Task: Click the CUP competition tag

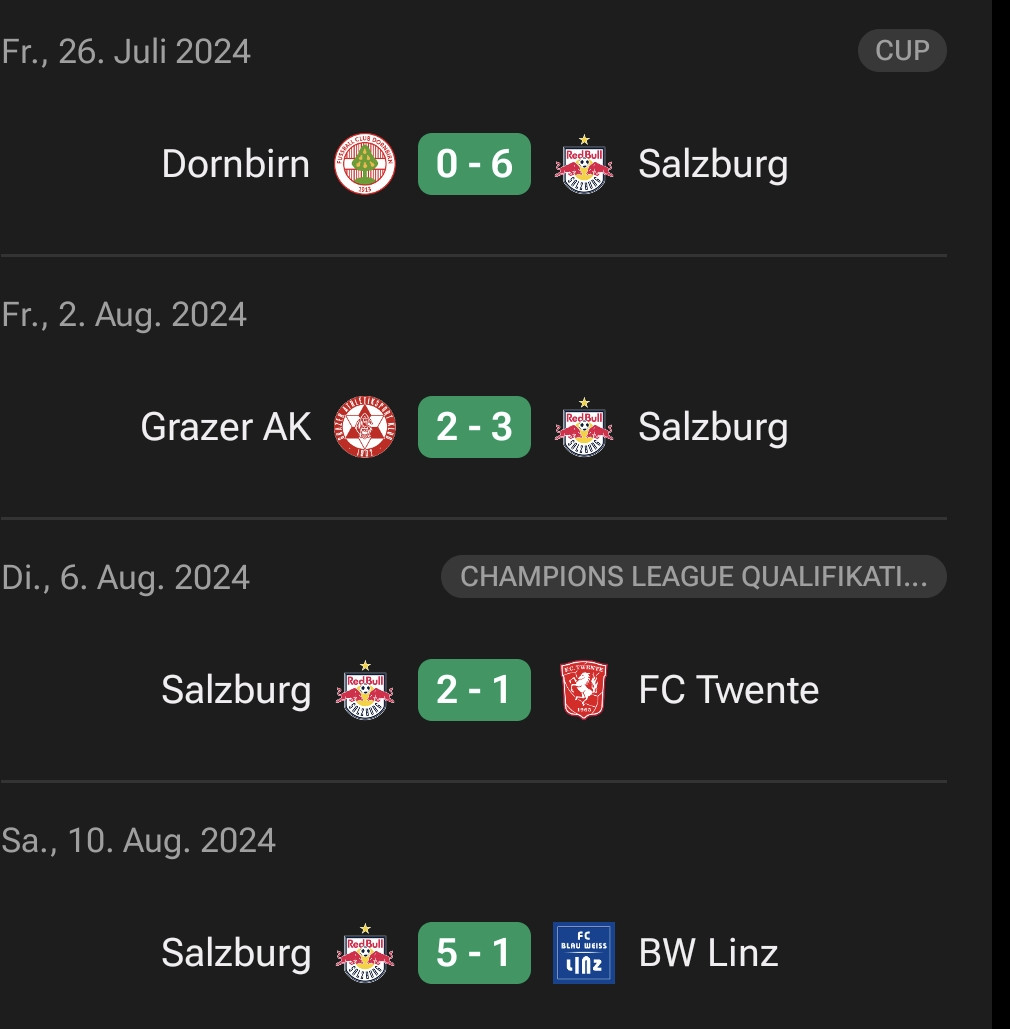Action: pos(902,51)
